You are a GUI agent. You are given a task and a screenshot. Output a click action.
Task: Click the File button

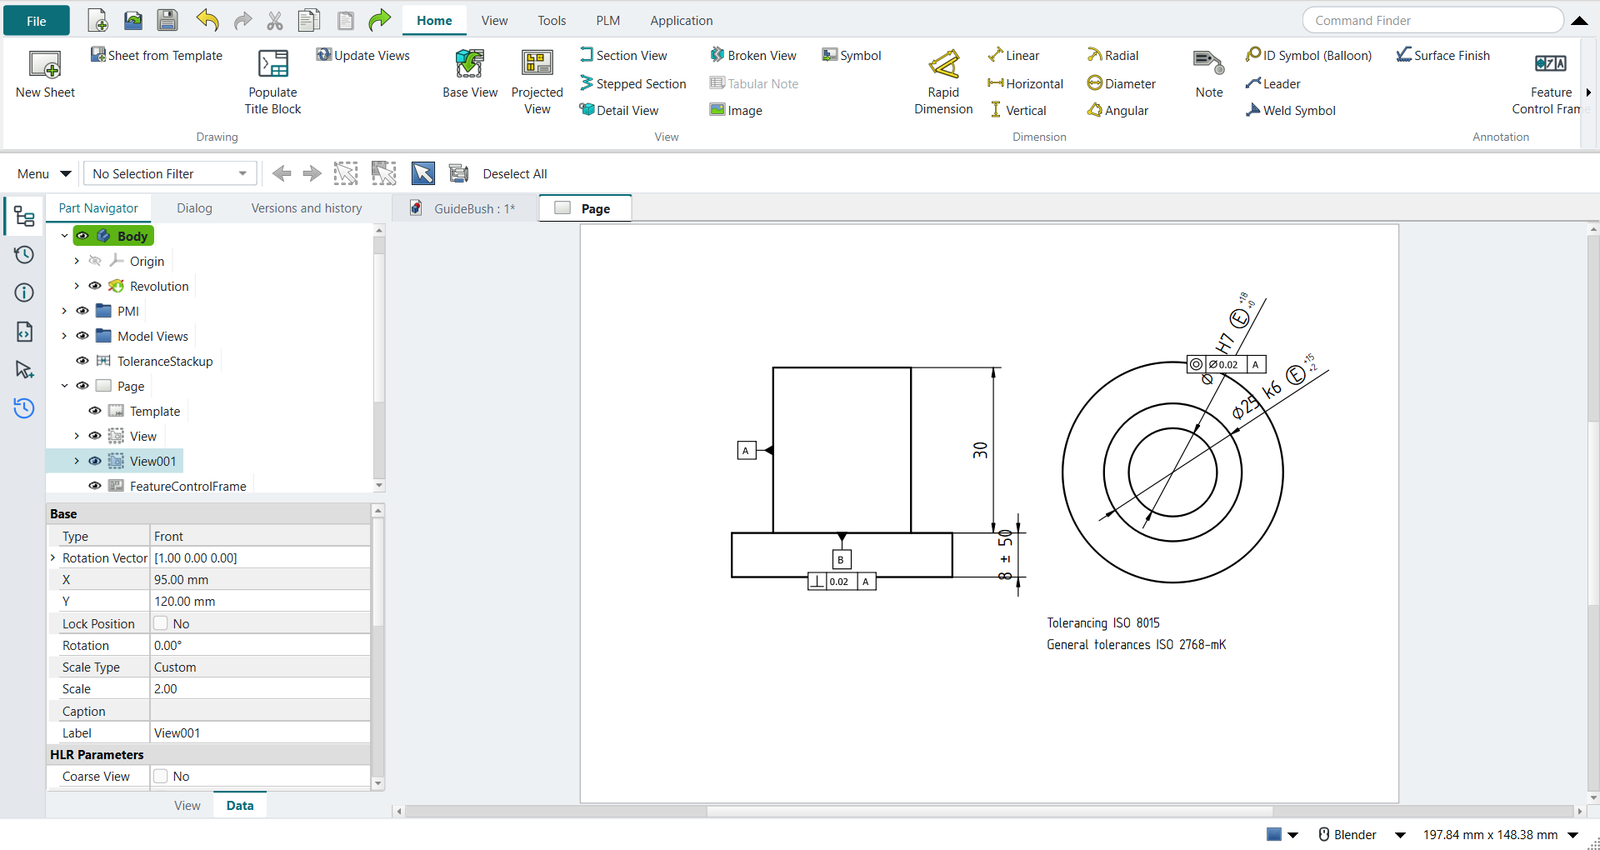pos(36,21)
